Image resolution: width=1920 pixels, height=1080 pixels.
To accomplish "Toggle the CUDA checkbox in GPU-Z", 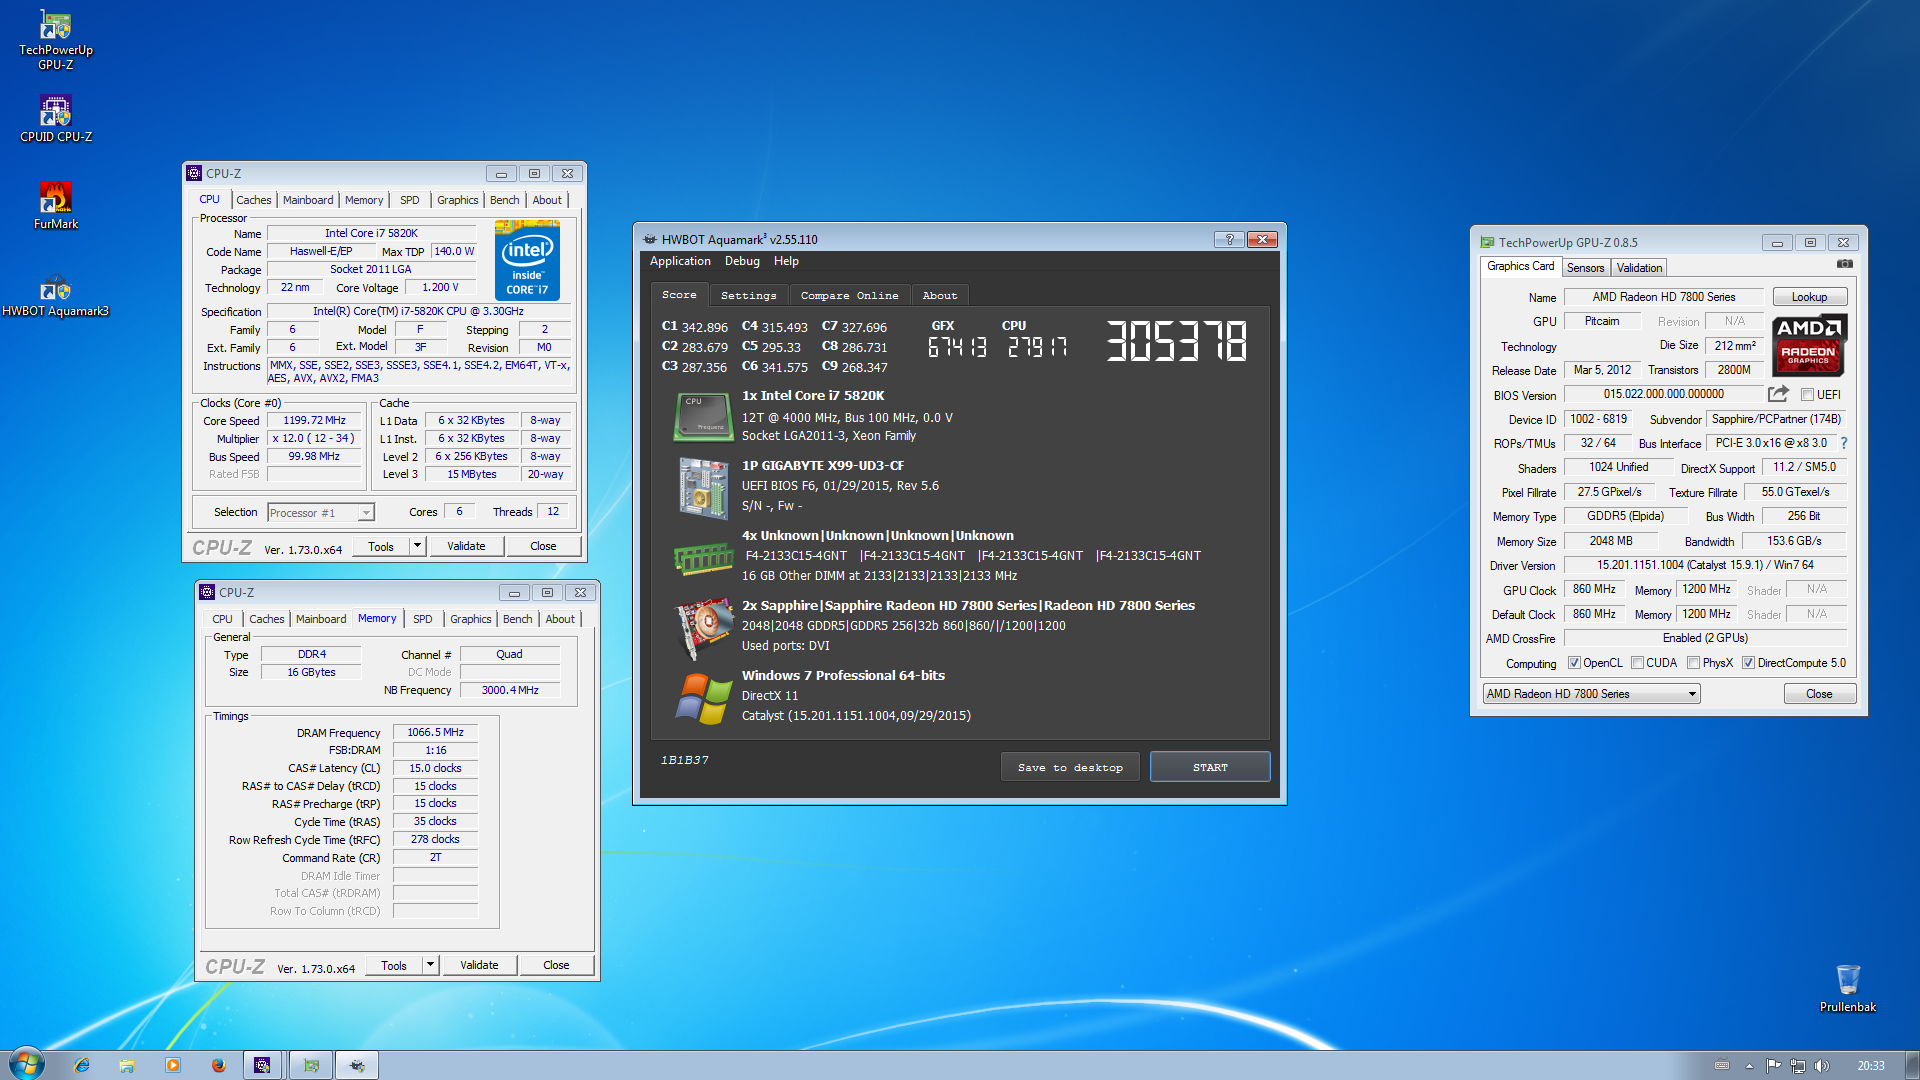I will click(1637, 663).
